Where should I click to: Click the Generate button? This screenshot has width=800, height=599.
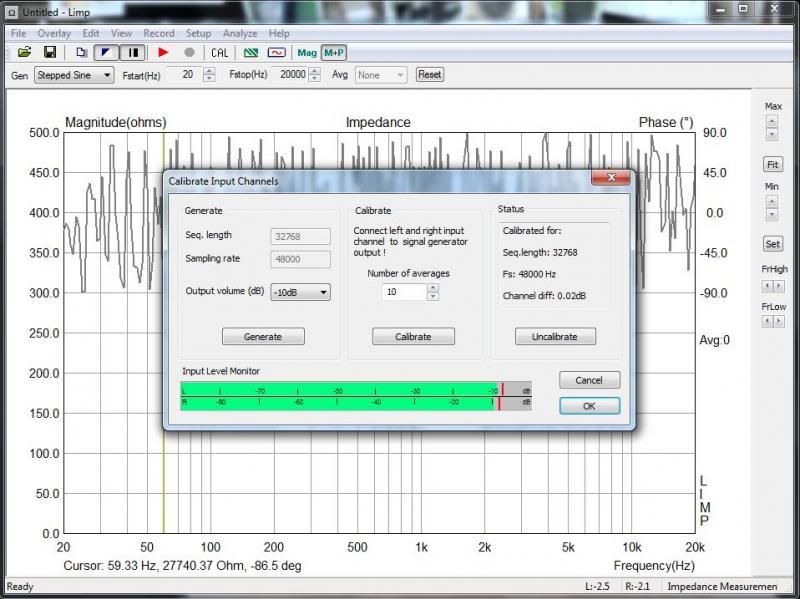tap(263, 337)
